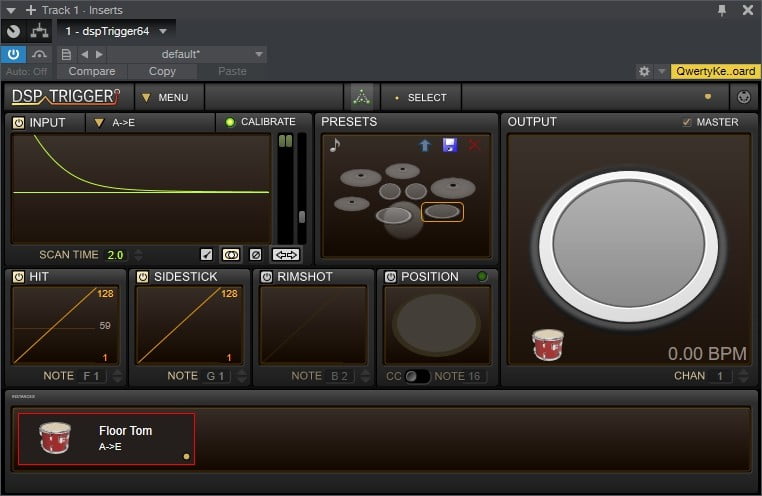Image resolution: width=762 pixels, height=496 pixels.
Task: Click the double-arrow icon below input graph
Action: click(285, 255)
